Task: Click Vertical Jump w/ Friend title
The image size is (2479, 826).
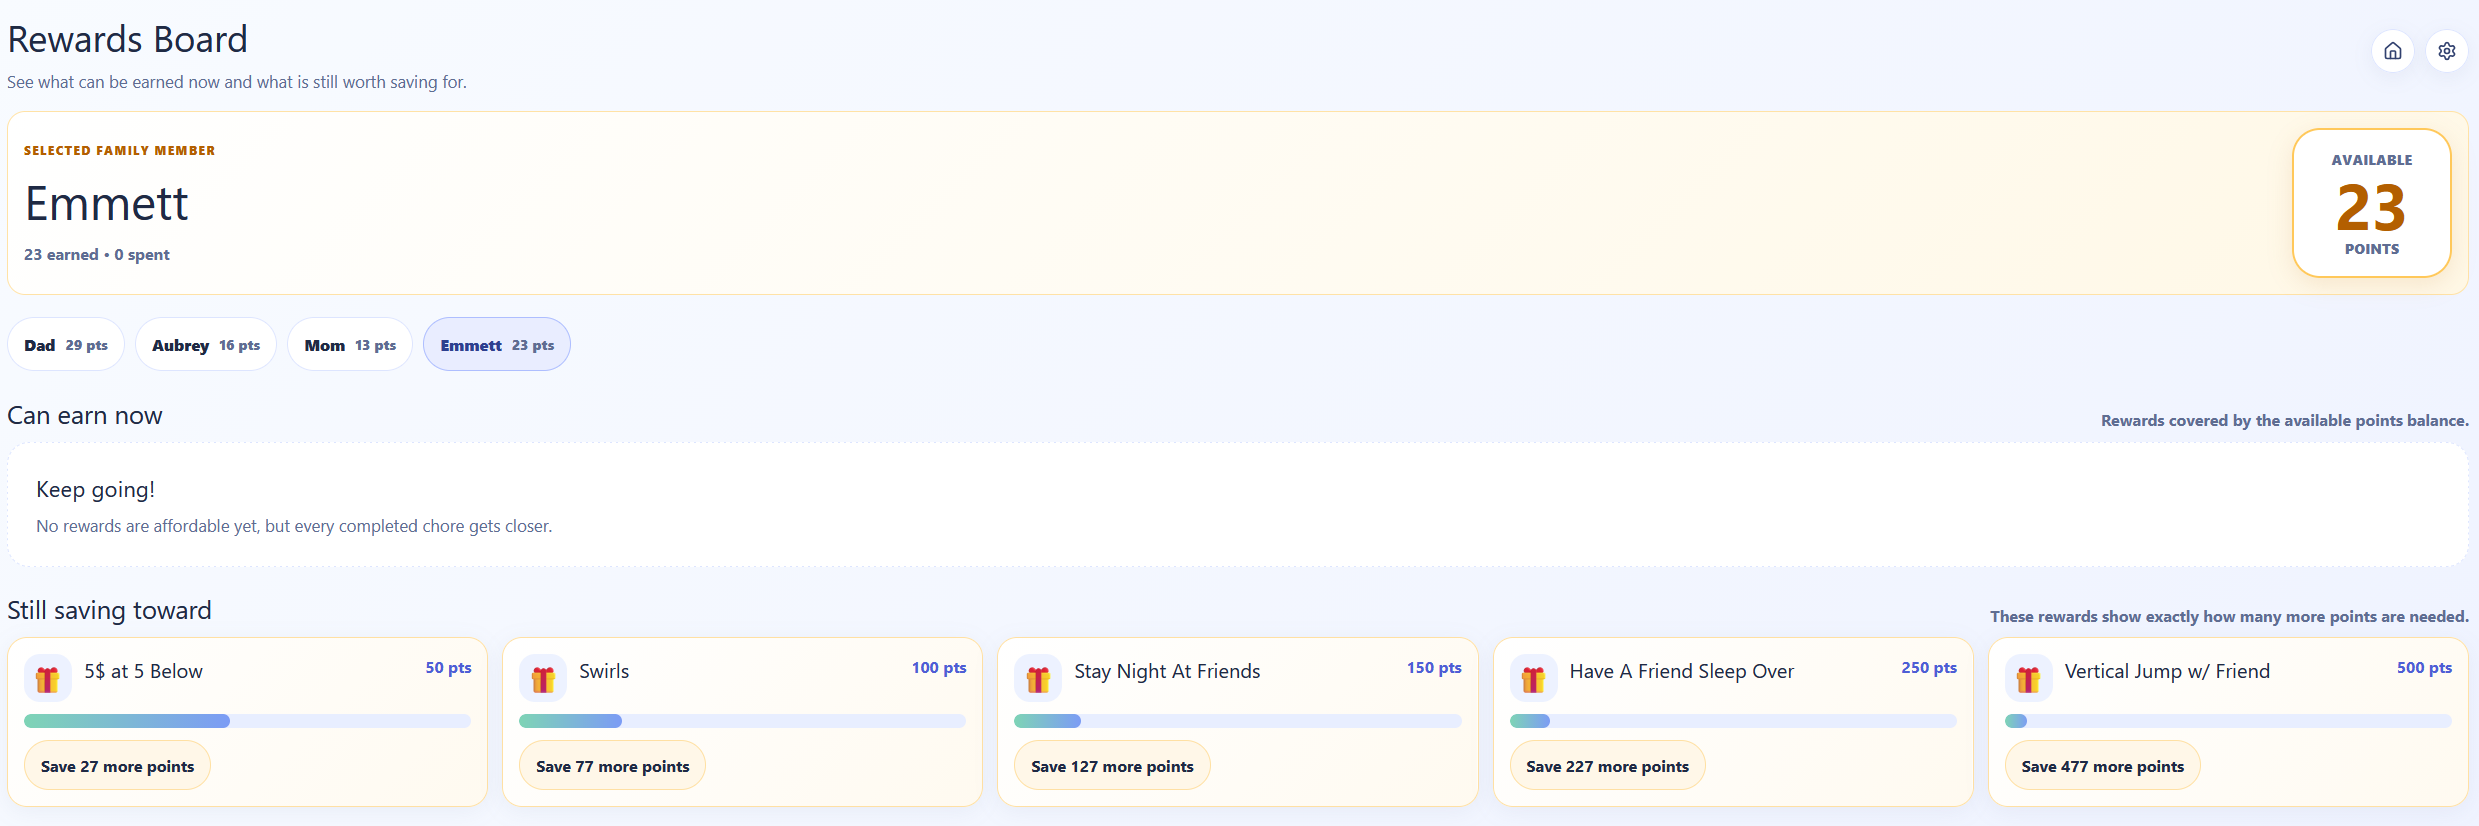Action: click(x=2167, y=671)
